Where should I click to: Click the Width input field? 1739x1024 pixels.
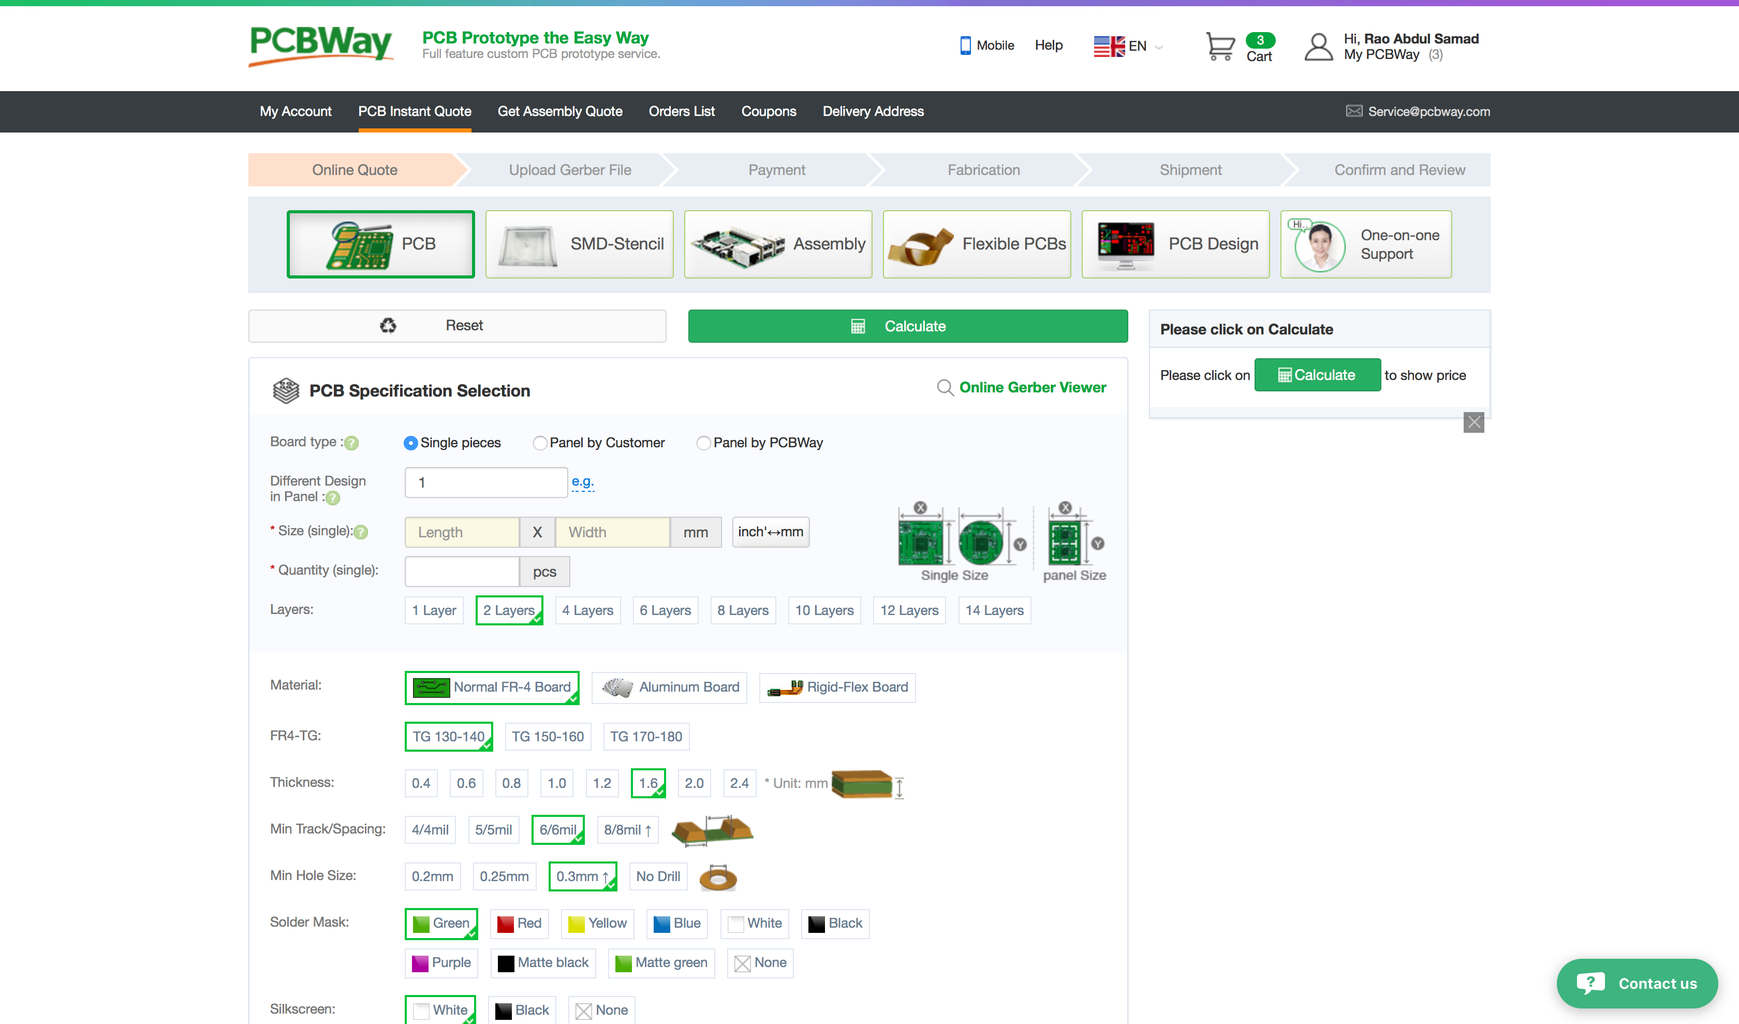pos(613,532)
